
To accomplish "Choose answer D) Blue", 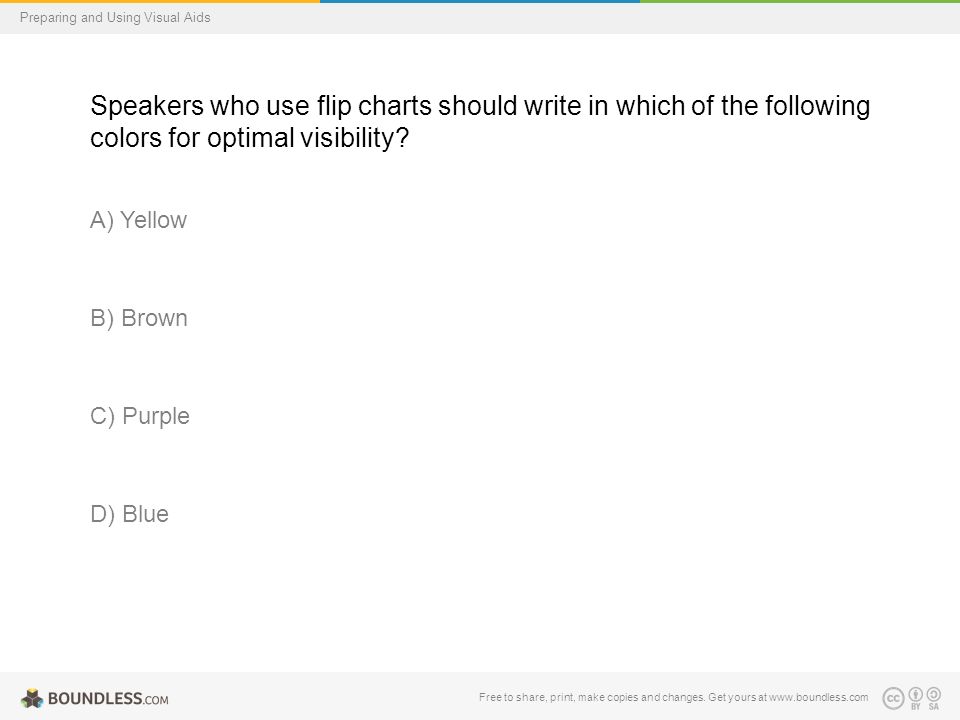I will pos(129,514).
